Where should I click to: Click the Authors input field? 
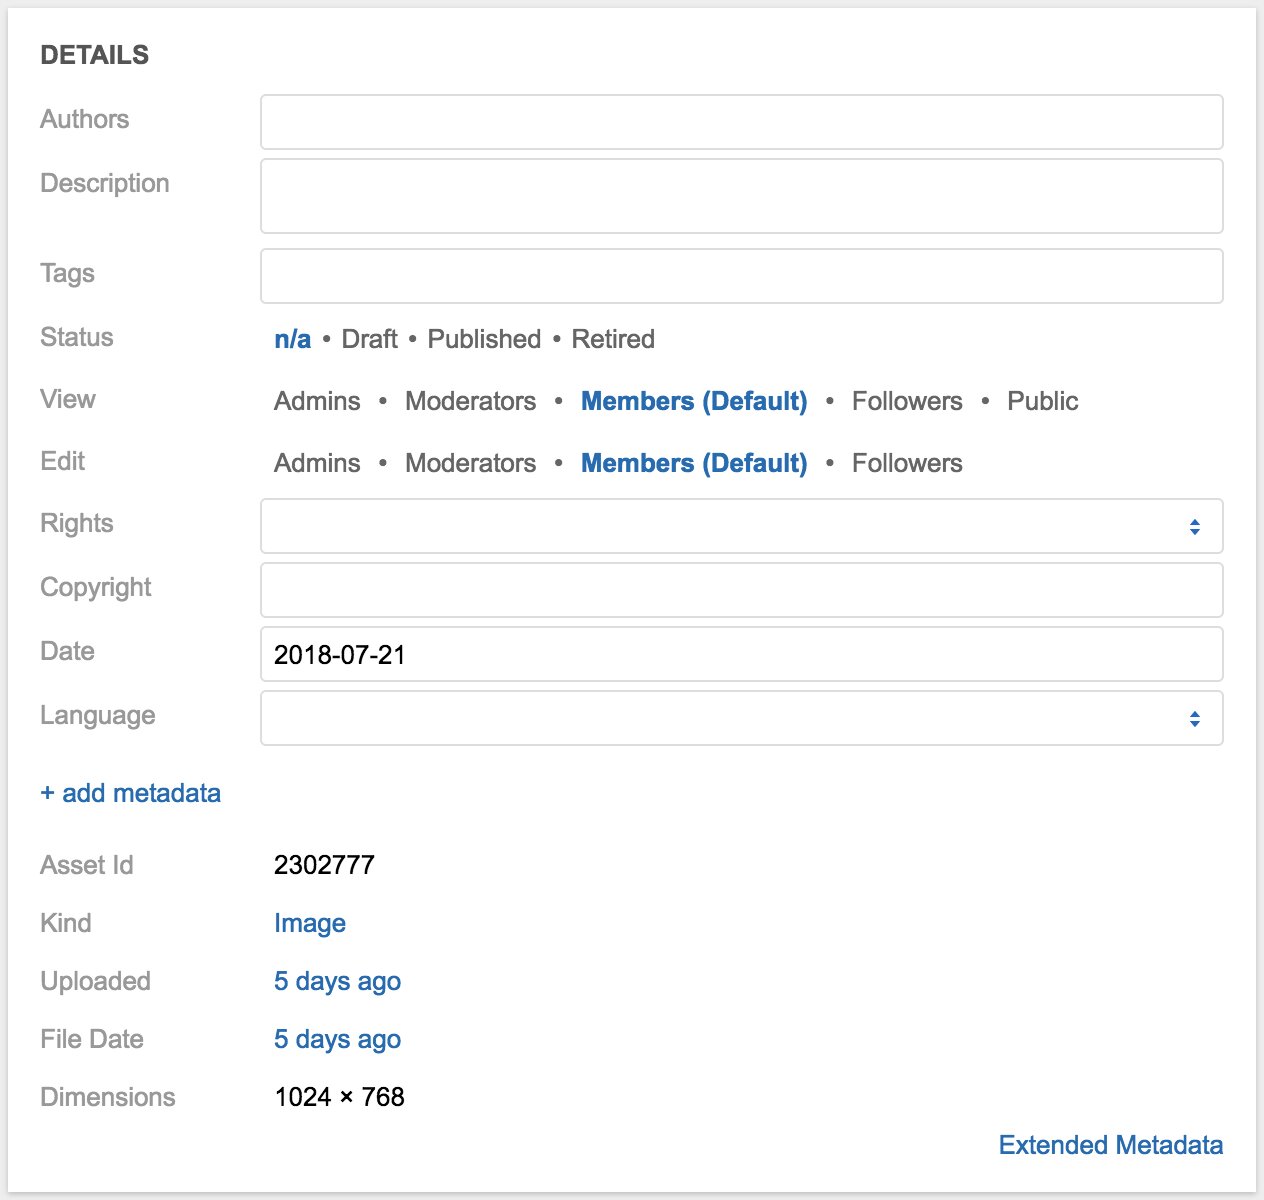tap(741, 122)
